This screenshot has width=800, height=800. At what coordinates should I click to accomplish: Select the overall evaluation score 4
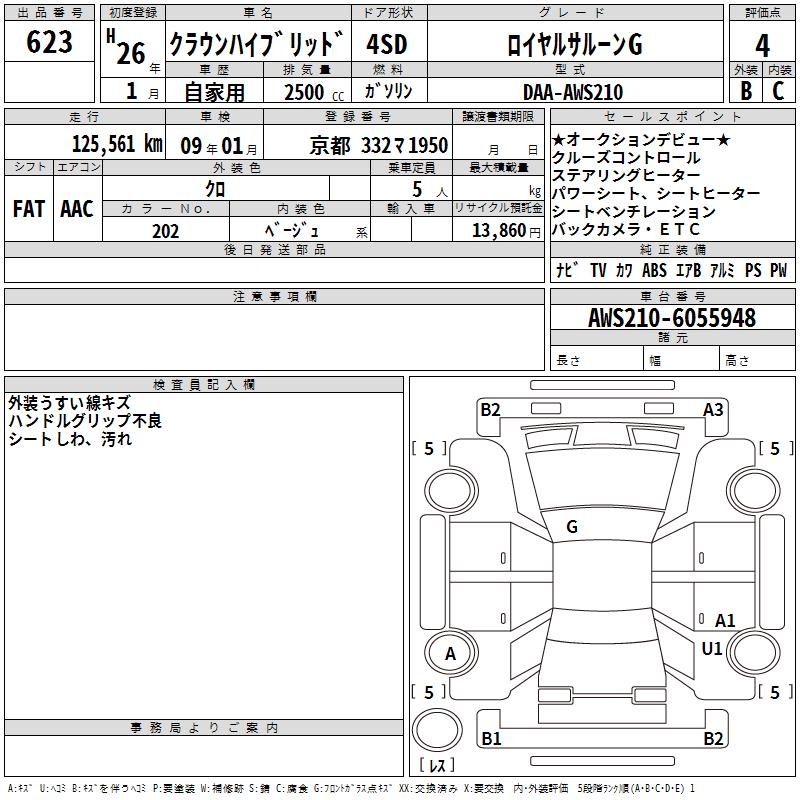(762, 45)
